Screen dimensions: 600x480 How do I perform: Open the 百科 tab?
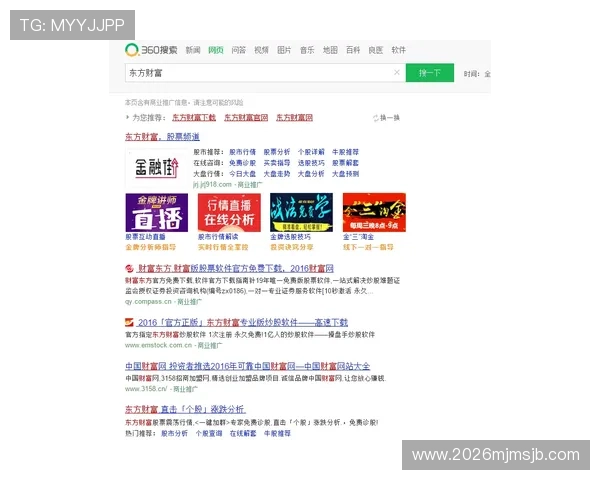353,50
